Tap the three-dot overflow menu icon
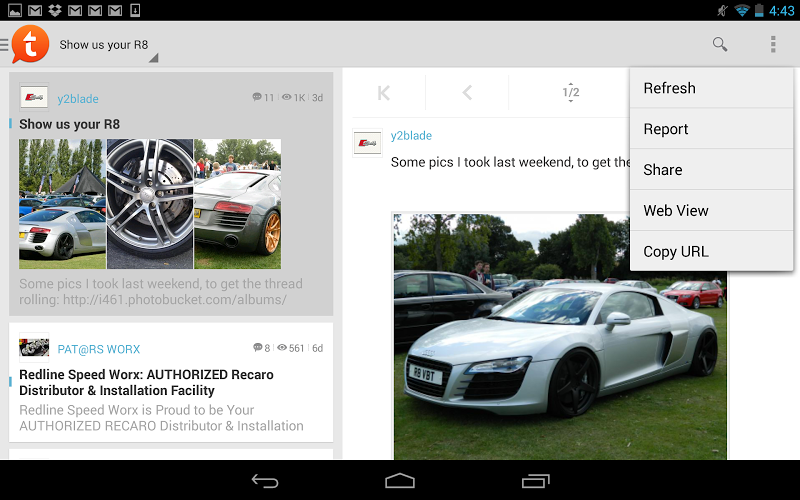 (x=773, y=44)
